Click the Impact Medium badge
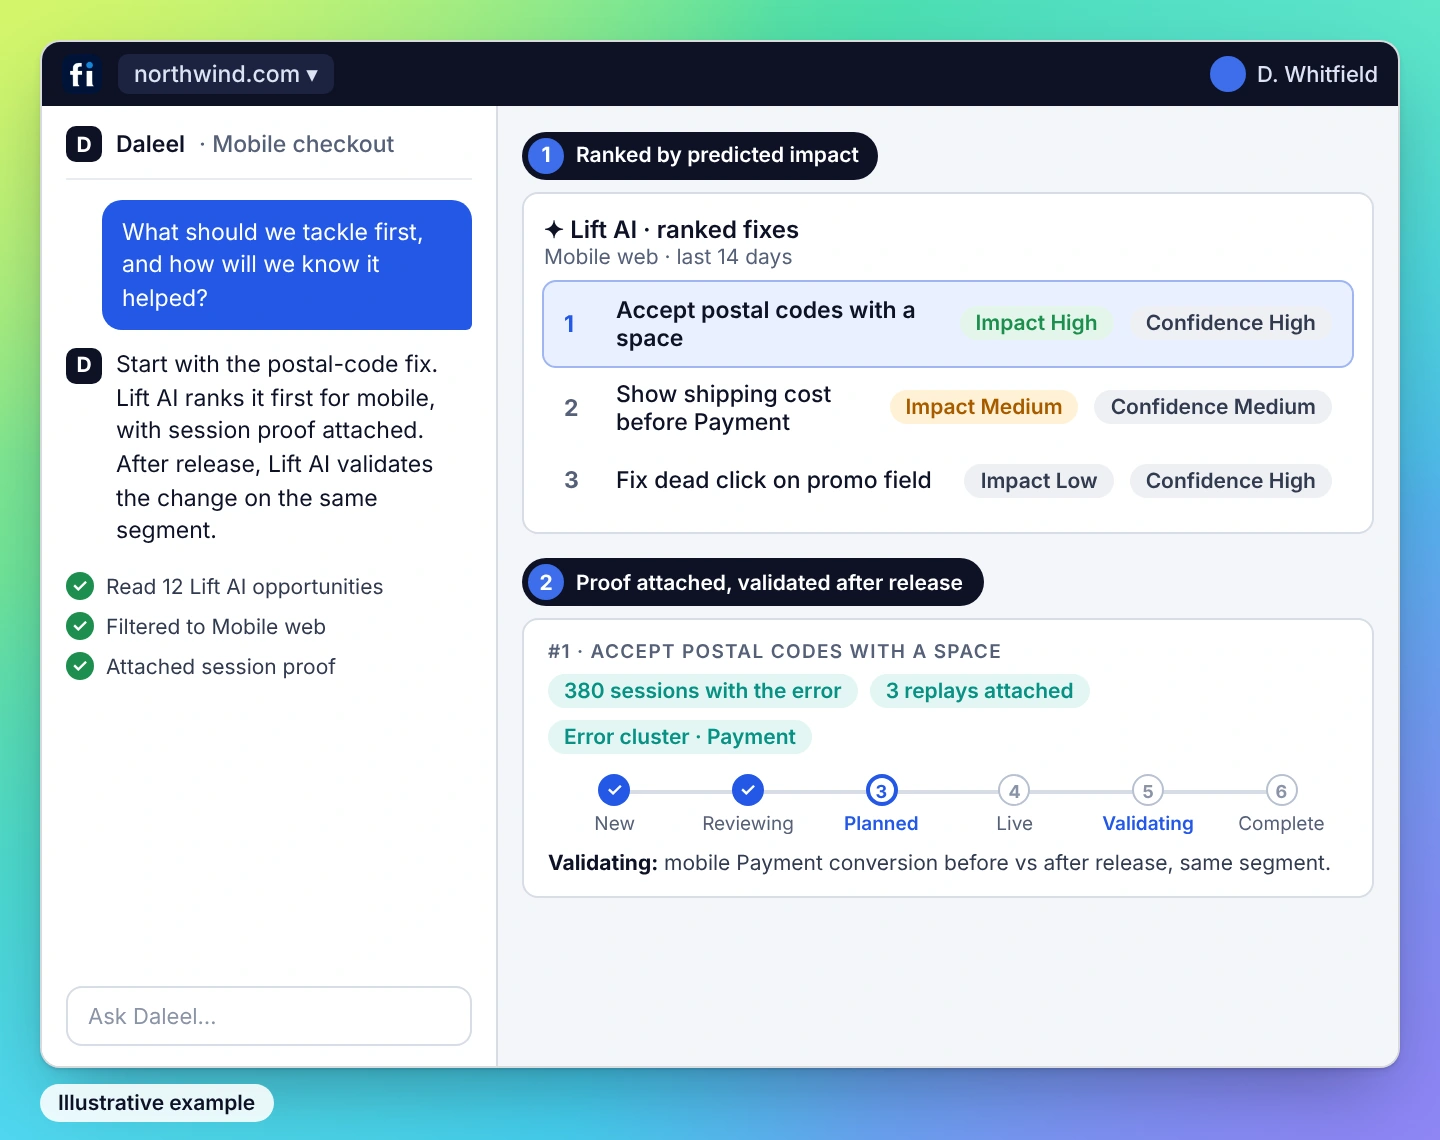1440x1140 pixels. [983, 407]
